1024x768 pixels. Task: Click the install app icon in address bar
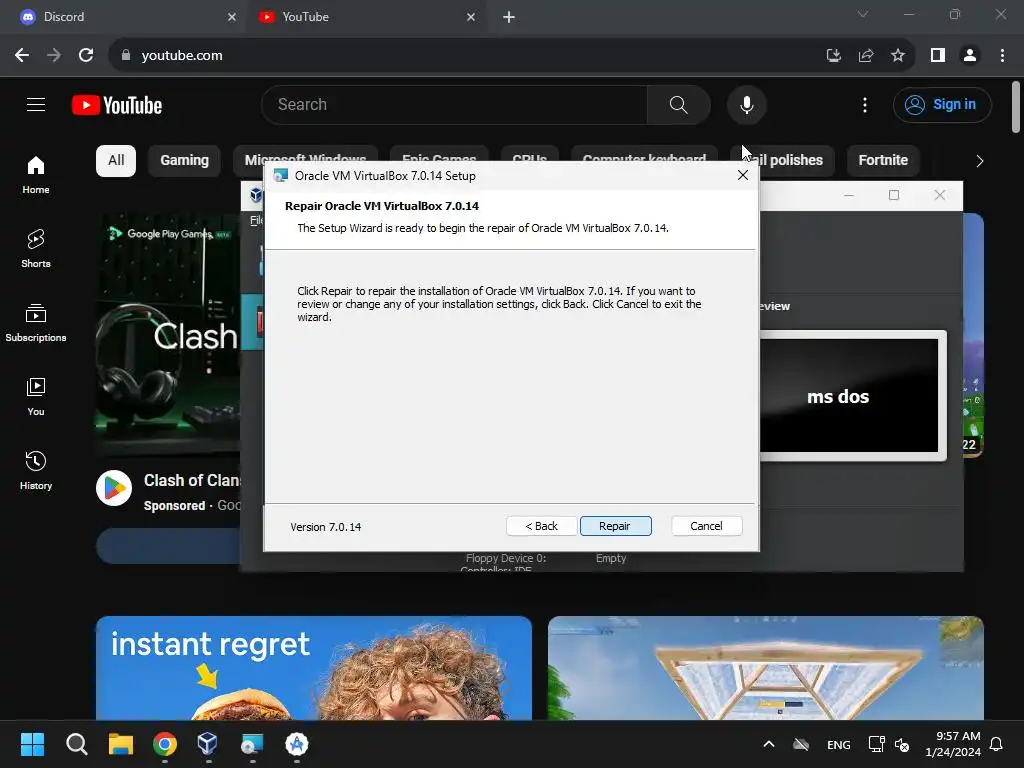click(833, 55)
